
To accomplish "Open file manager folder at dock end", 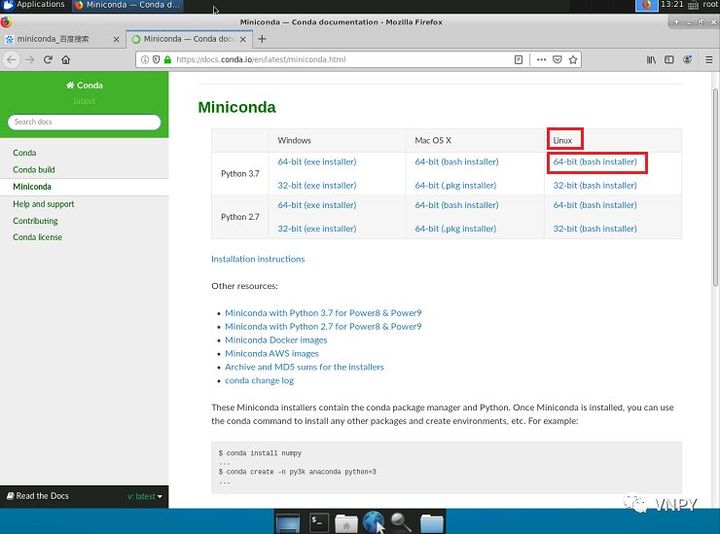I will coord(432,523).
